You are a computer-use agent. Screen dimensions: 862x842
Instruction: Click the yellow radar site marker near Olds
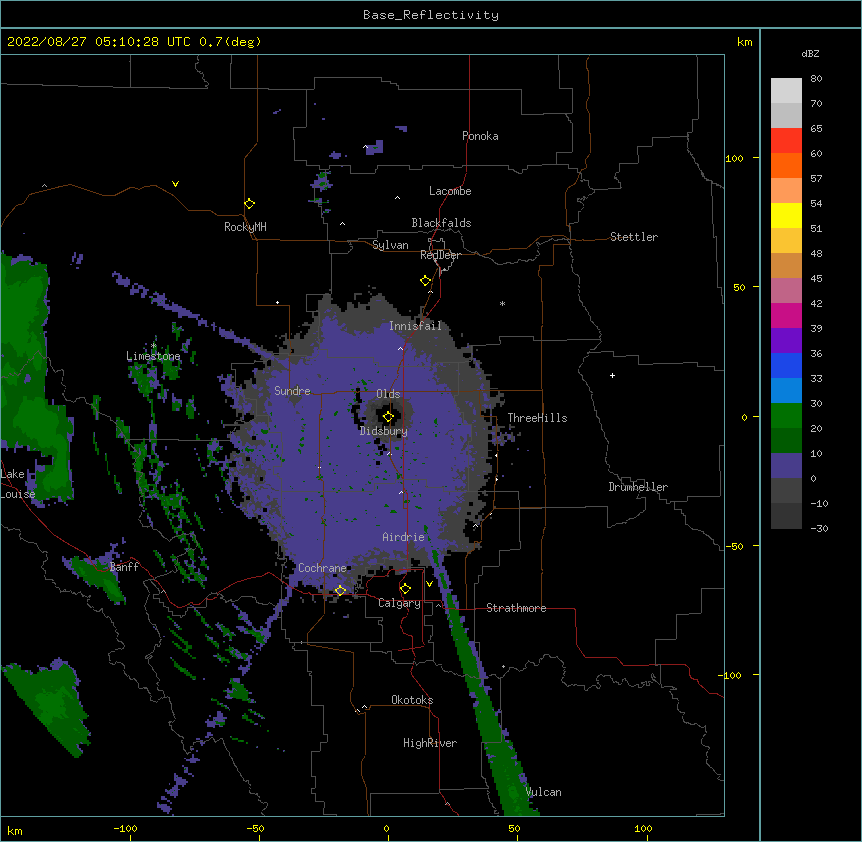388,417
